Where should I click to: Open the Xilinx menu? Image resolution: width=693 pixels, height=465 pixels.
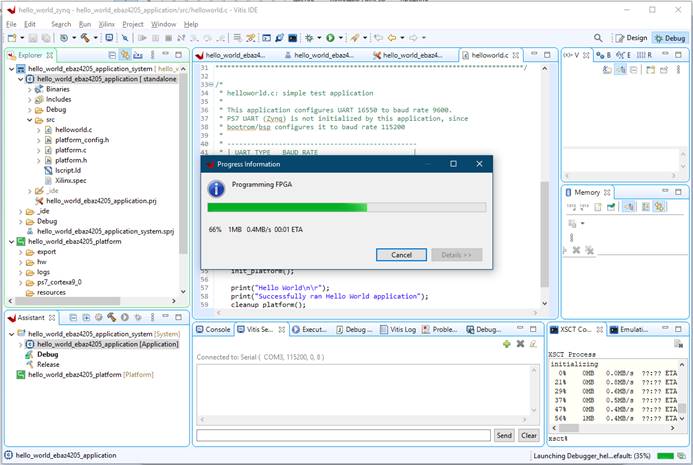(108, 24)
